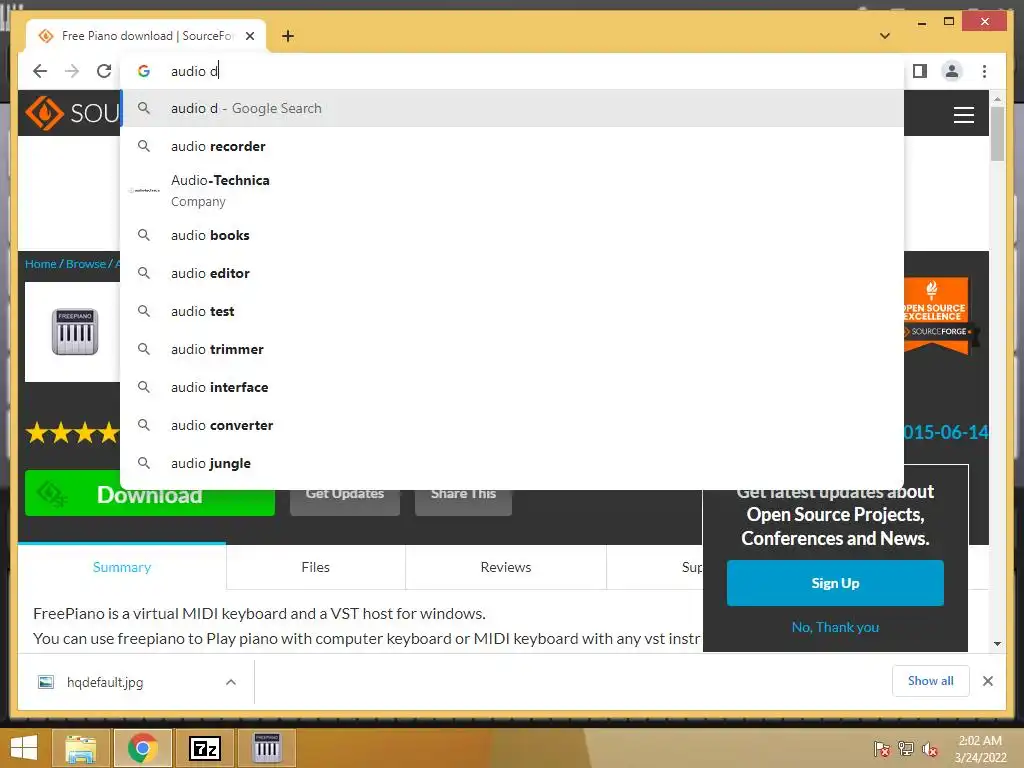Viewport: 1024px width, 768px height.
Task: Open FreePiano from the taskbar
Action: point(266,748)
